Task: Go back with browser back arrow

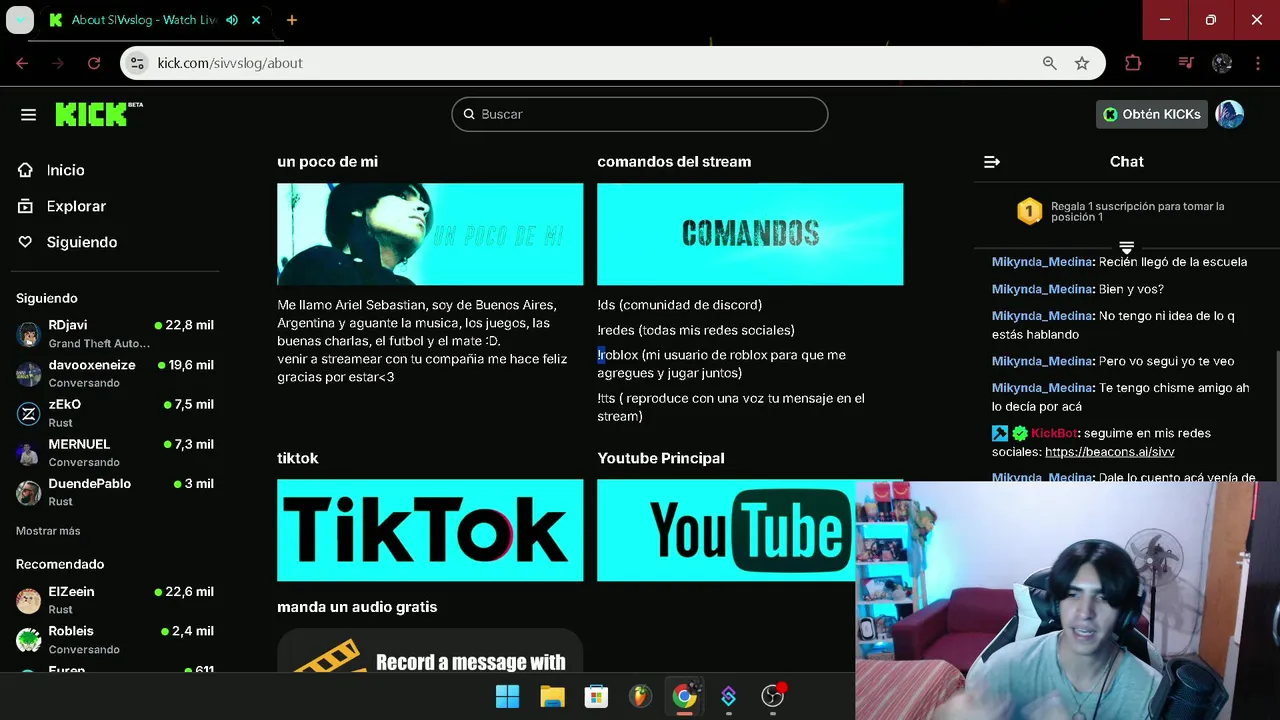Action: (x=22, y=63)
